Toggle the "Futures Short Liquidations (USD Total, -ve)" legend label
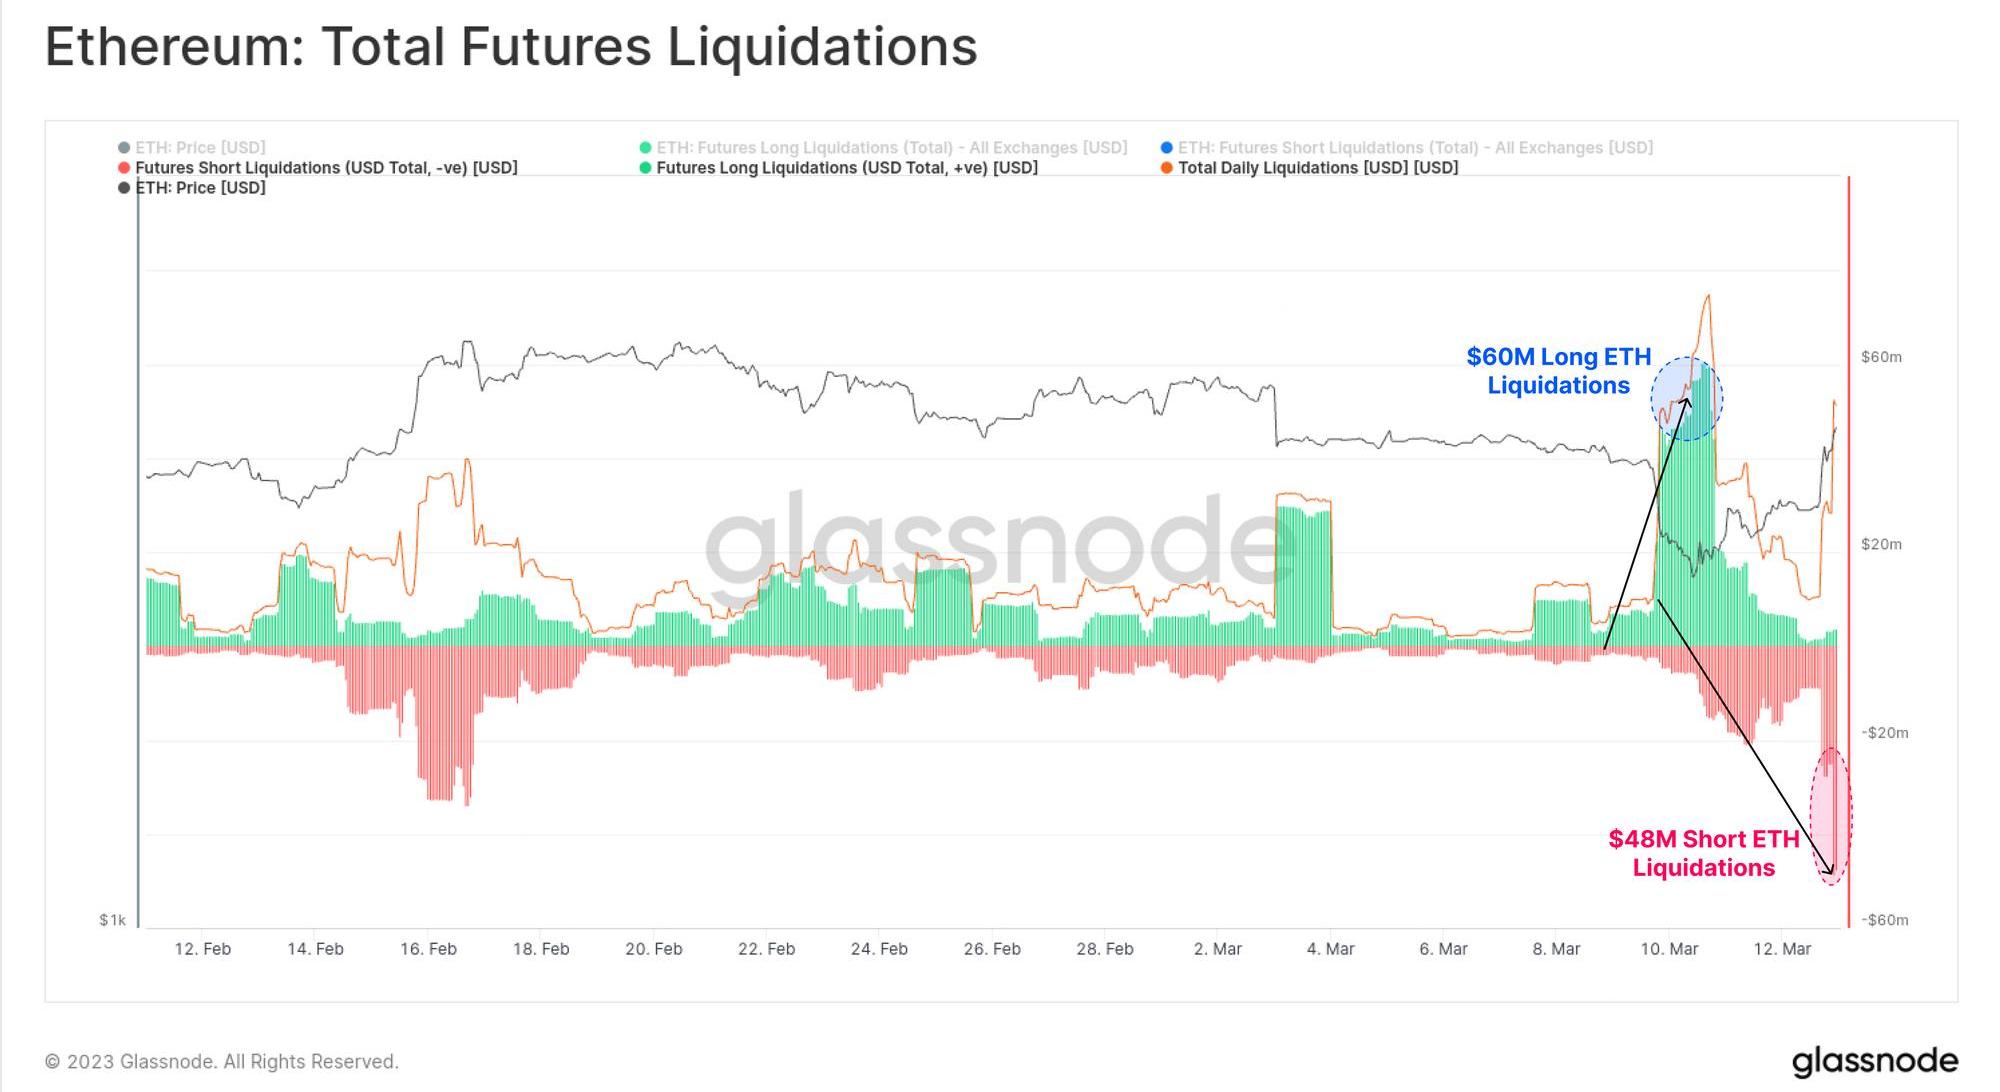This screenshot has width=2000, height=1092. (x=326, y=168)
